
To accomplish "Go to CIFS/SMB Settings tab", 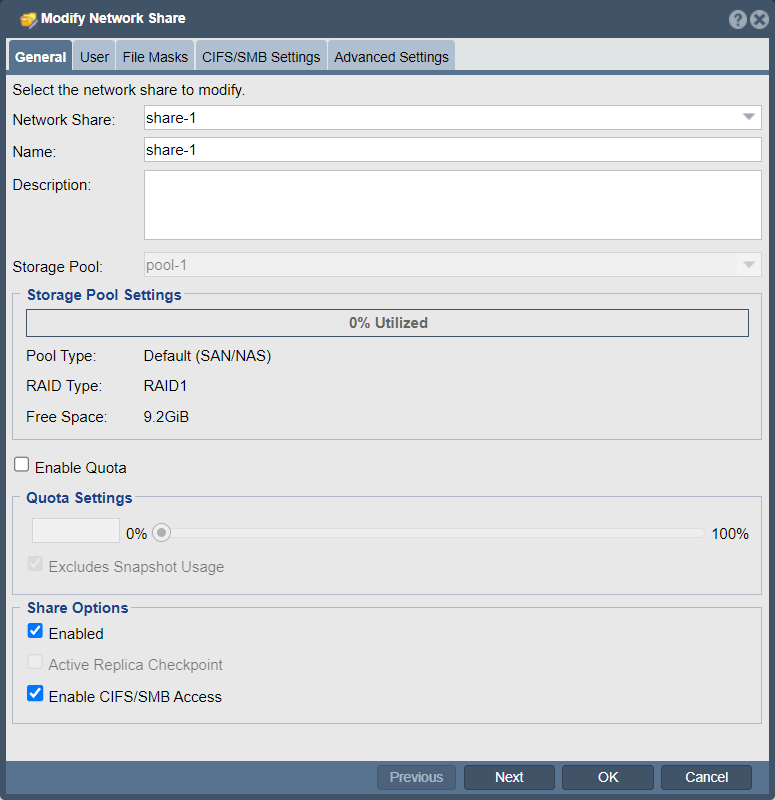I will click(261, 57).
